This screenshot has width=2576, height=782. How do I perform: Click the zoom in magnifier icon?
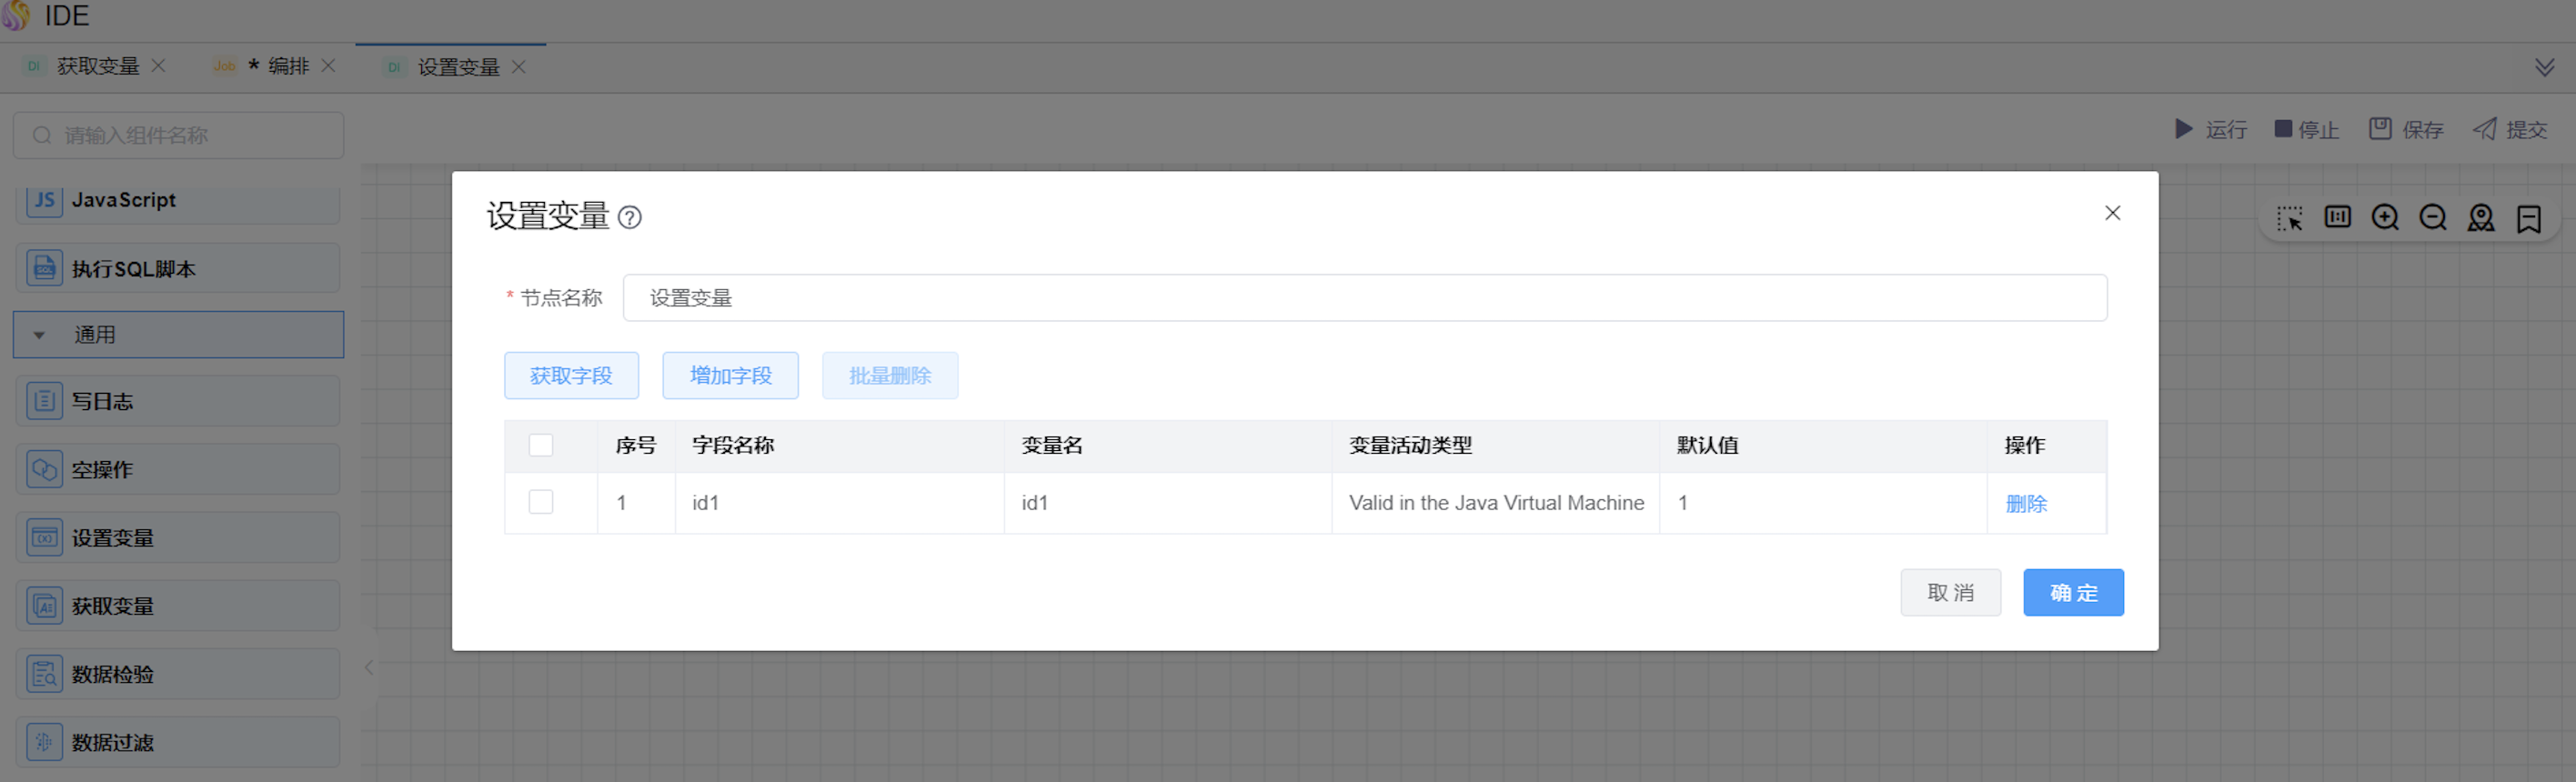2385,218
